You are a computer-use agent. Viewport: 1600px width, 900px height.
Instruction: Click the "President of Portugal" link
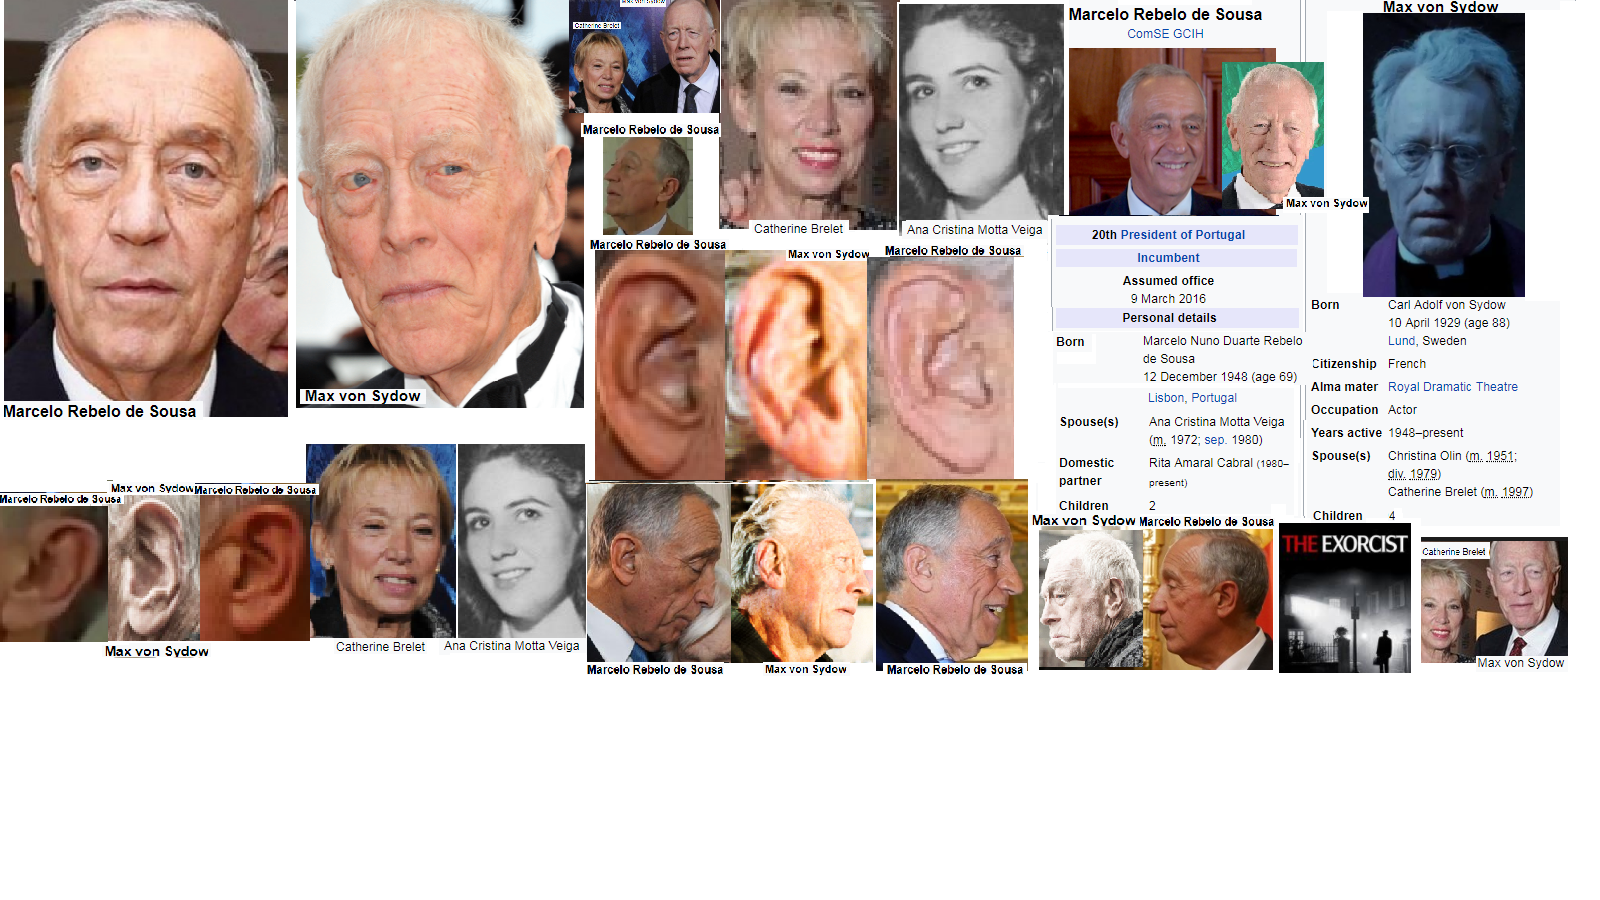1182,235
